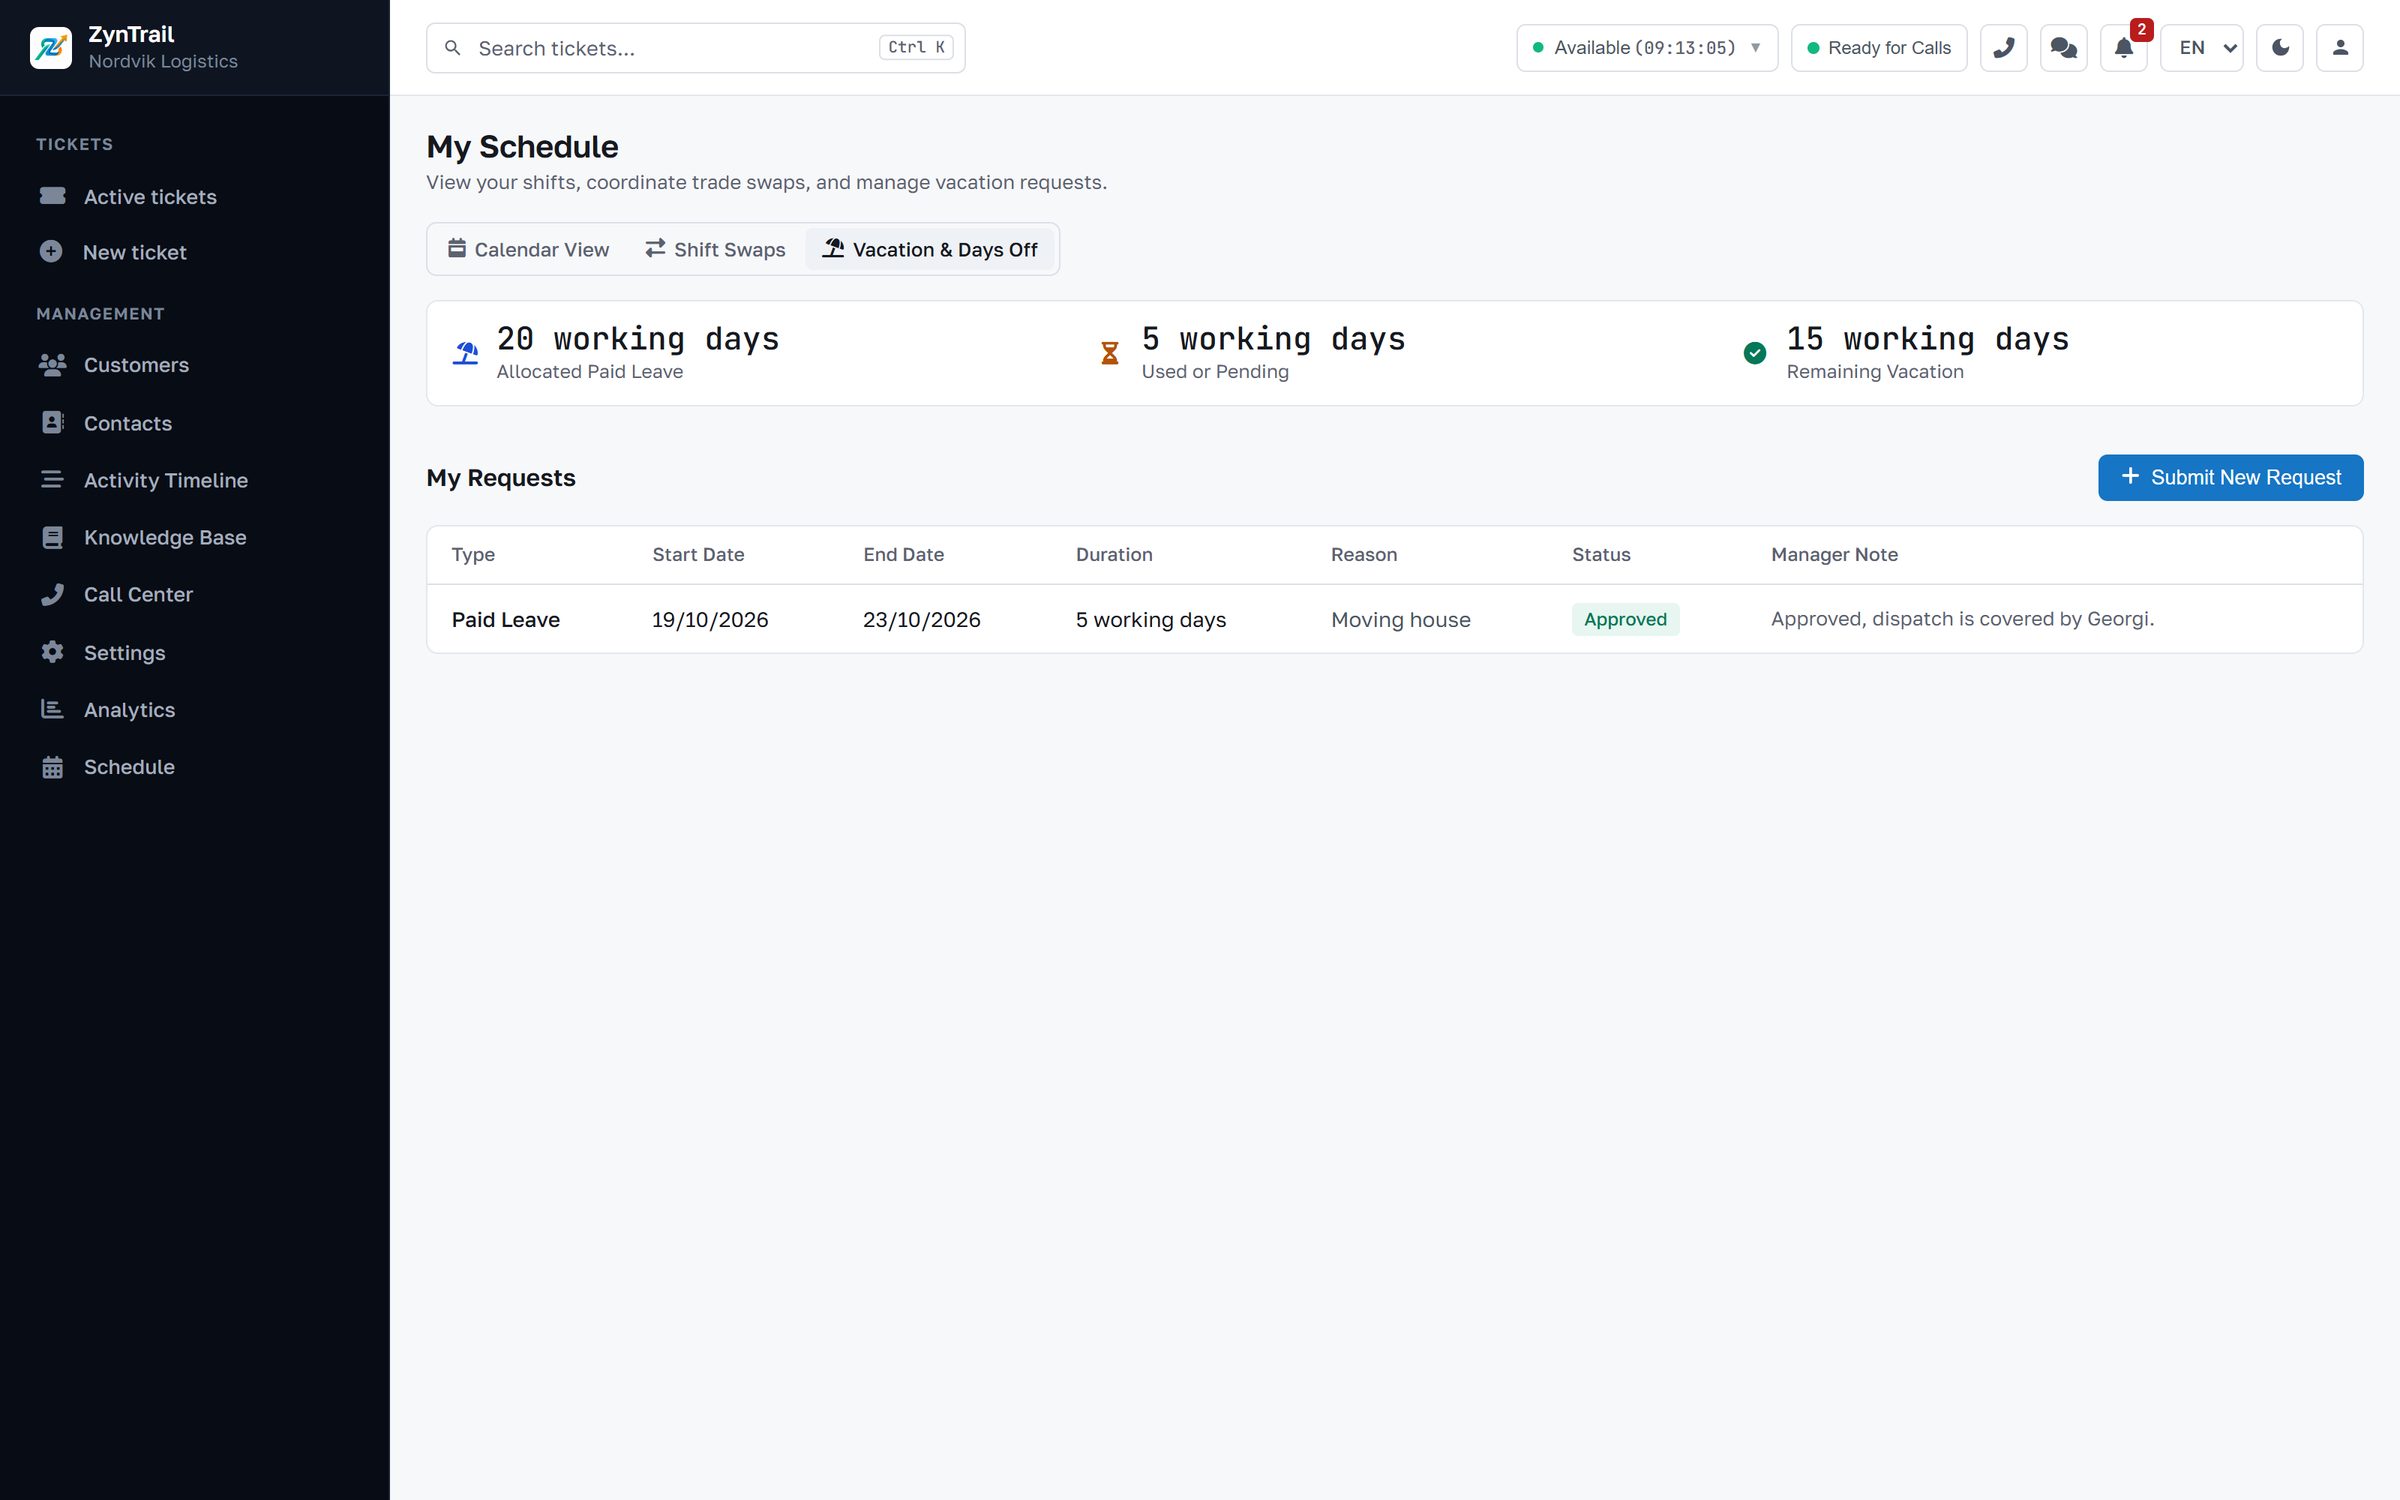This screenshot has width=2400, height=1500.
Task: Toggle dark mode moon icon
Action: coord(2279,48)
